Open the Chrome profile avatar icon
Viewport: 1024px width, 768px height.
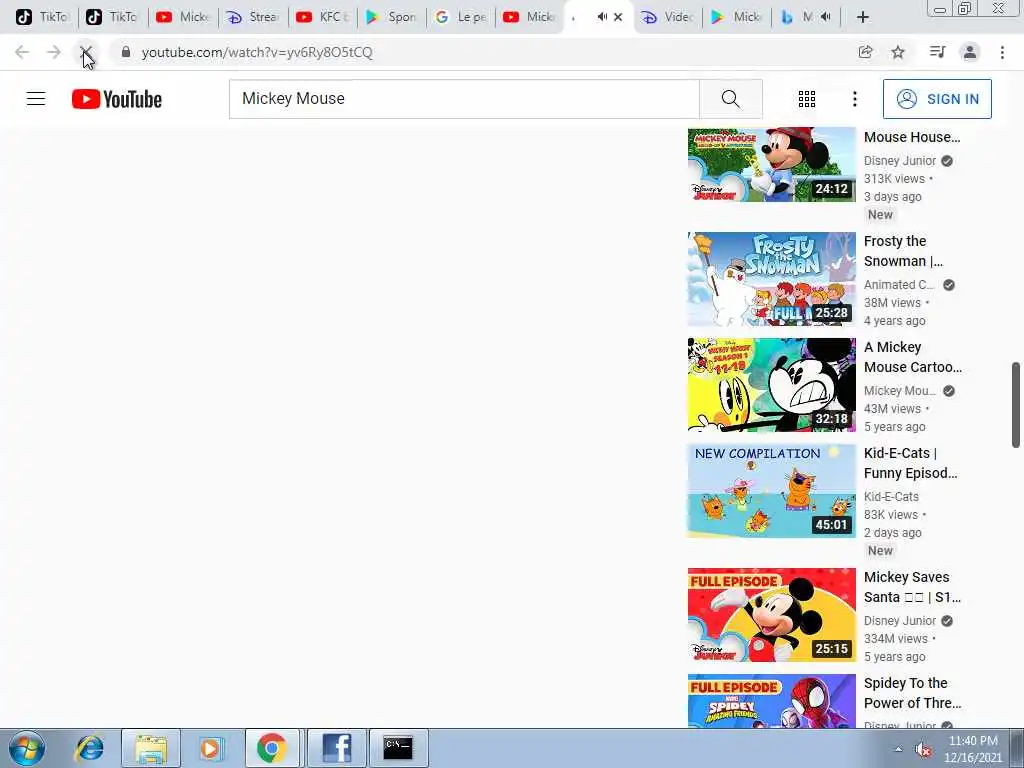pyautogui.click(x=970, y=52)
